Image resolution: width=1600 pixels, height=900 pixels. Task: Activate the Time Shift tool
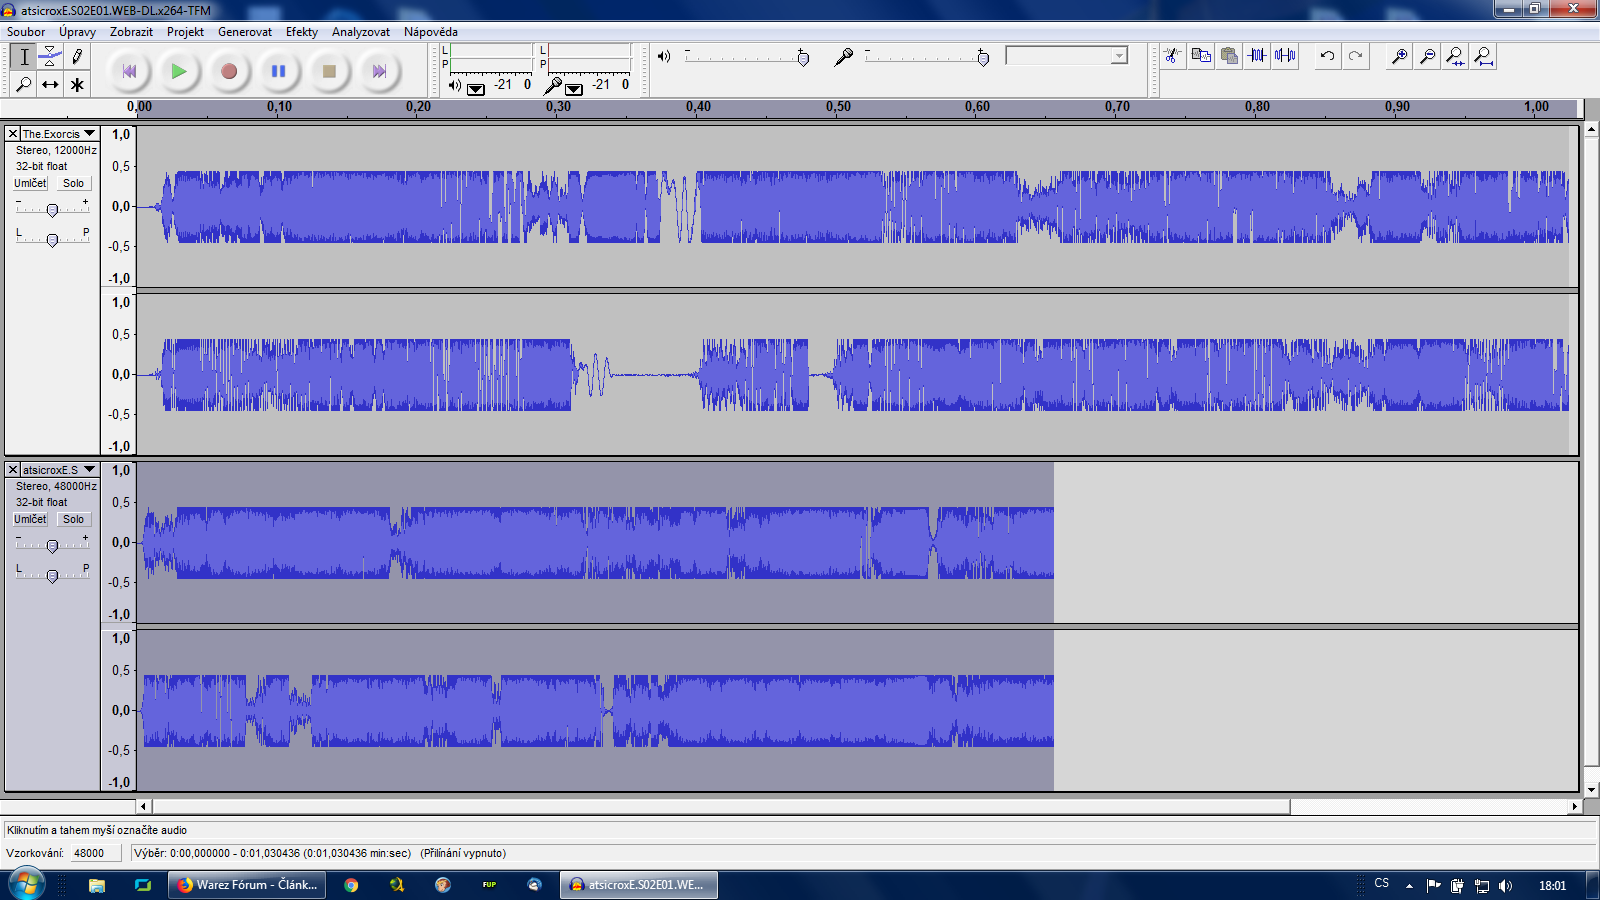(50, 85)
